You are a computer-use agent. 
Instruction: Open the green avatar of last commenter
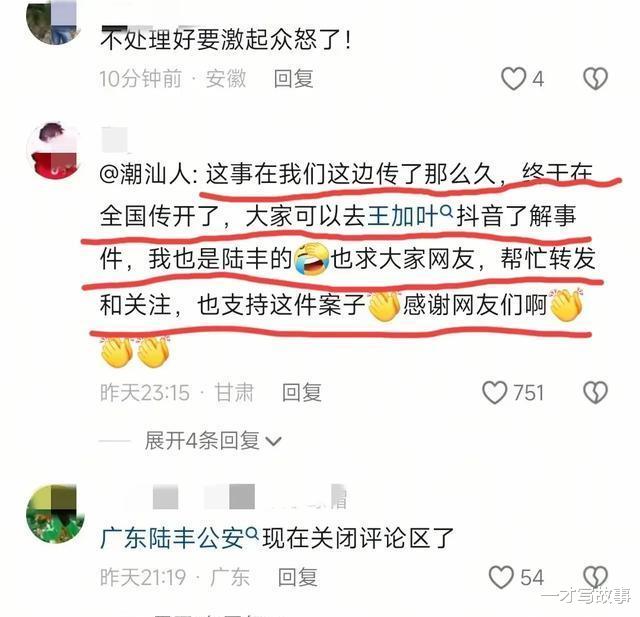[x=55, y=513]
